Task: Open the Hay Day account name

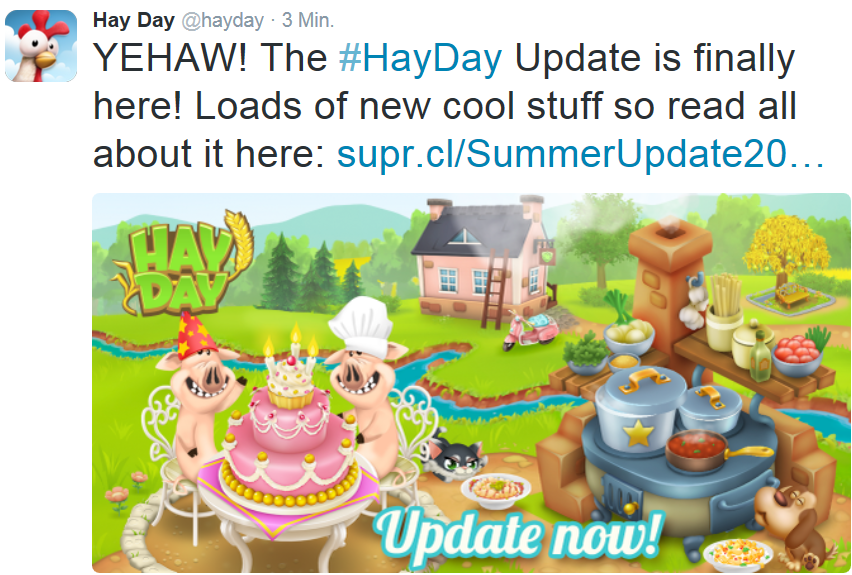Action: 134,21
